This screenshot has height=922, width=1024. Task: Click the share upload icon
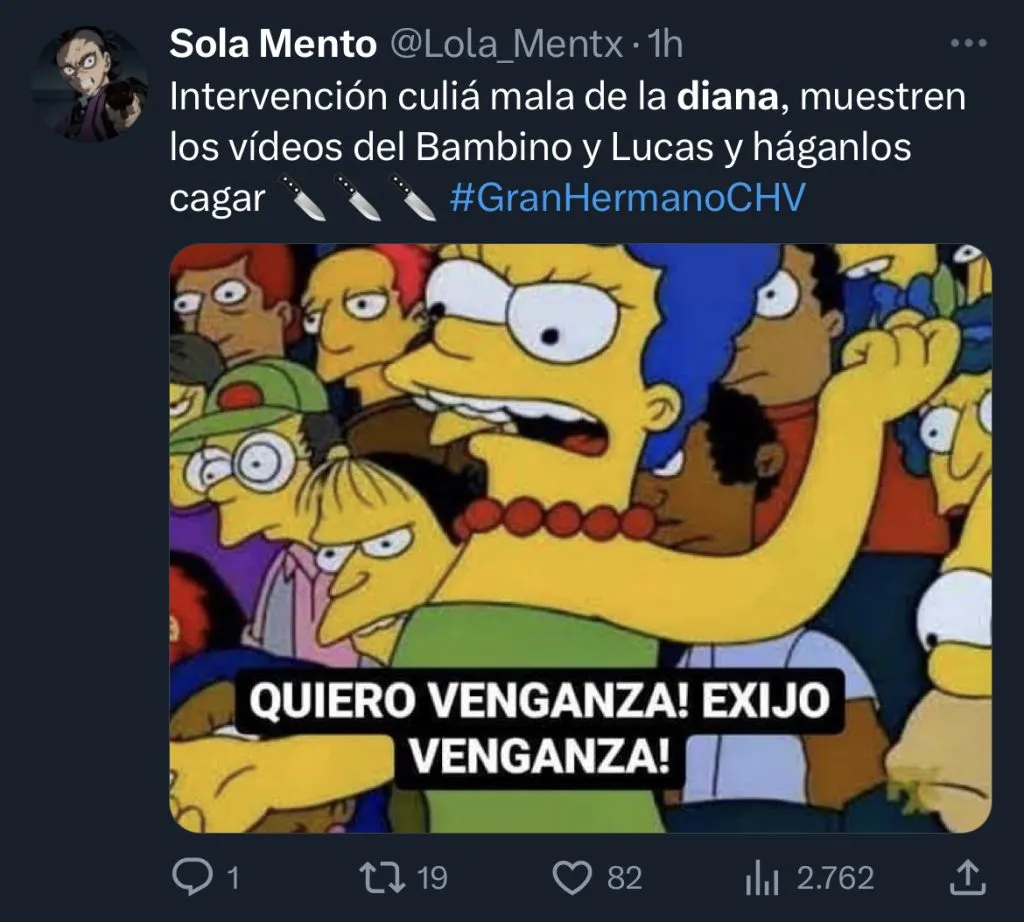[967, 876]
